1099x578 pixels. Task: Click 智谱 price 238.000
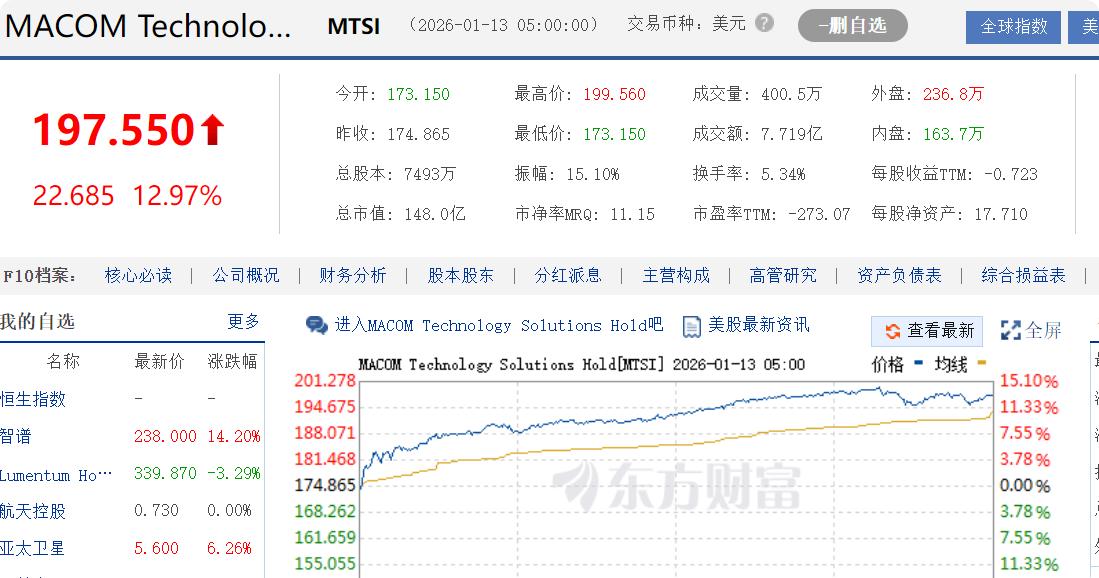165,436
